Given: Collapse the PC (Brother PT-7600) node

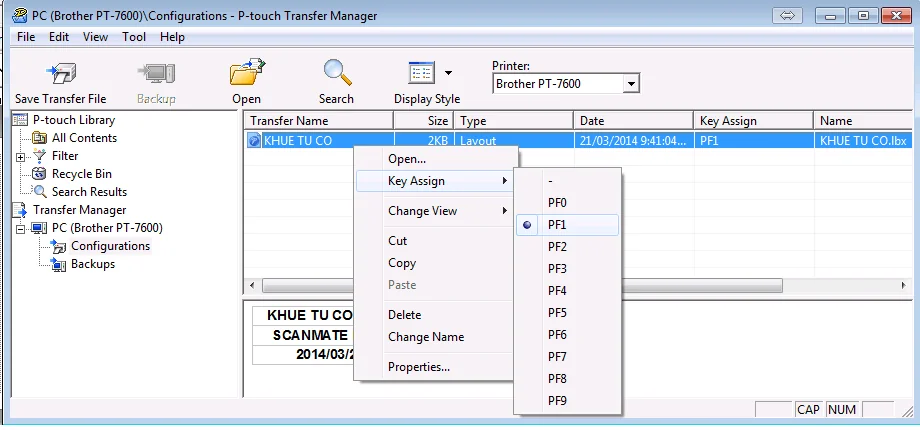Looking at the screenshot, I should tap(21, 229).
